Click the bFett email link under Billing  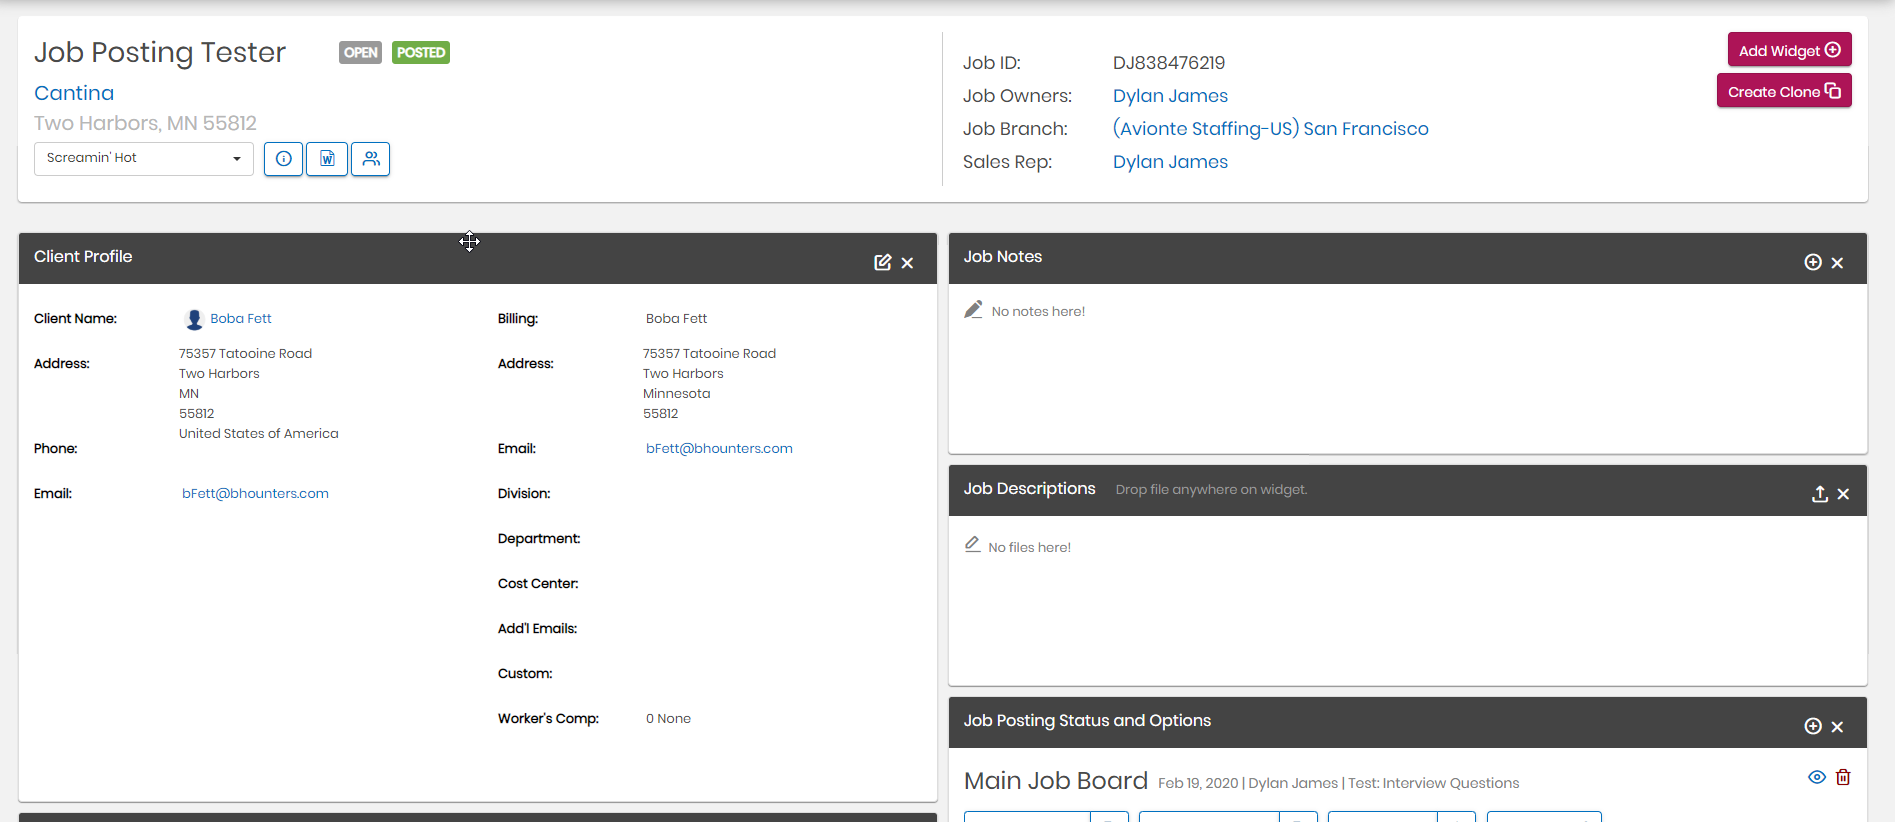(x=719, y=449)
